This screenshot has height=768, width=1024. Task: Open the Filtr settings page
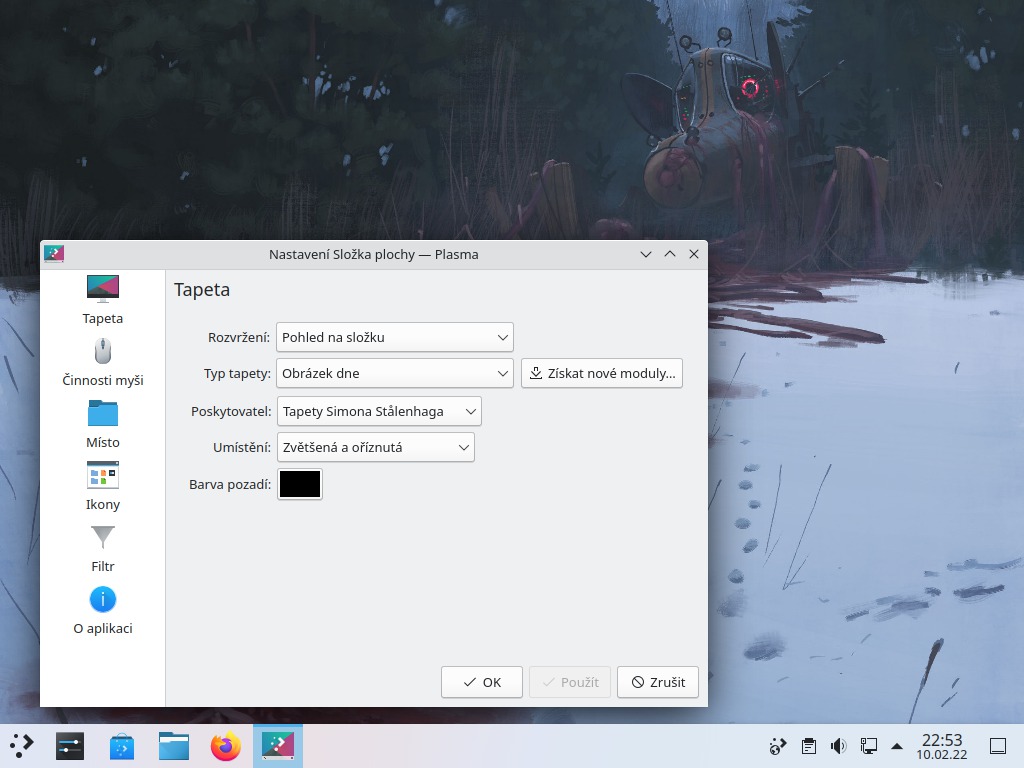click(x=103, y=549)
